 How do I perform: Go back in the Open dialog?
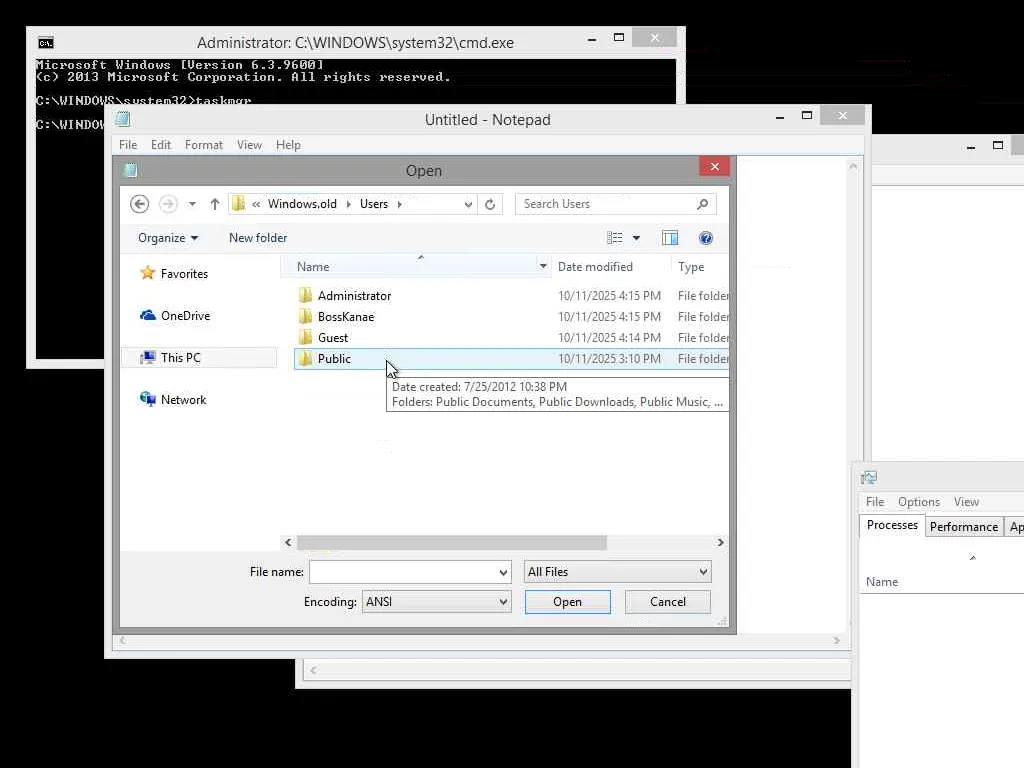point(139,204)
